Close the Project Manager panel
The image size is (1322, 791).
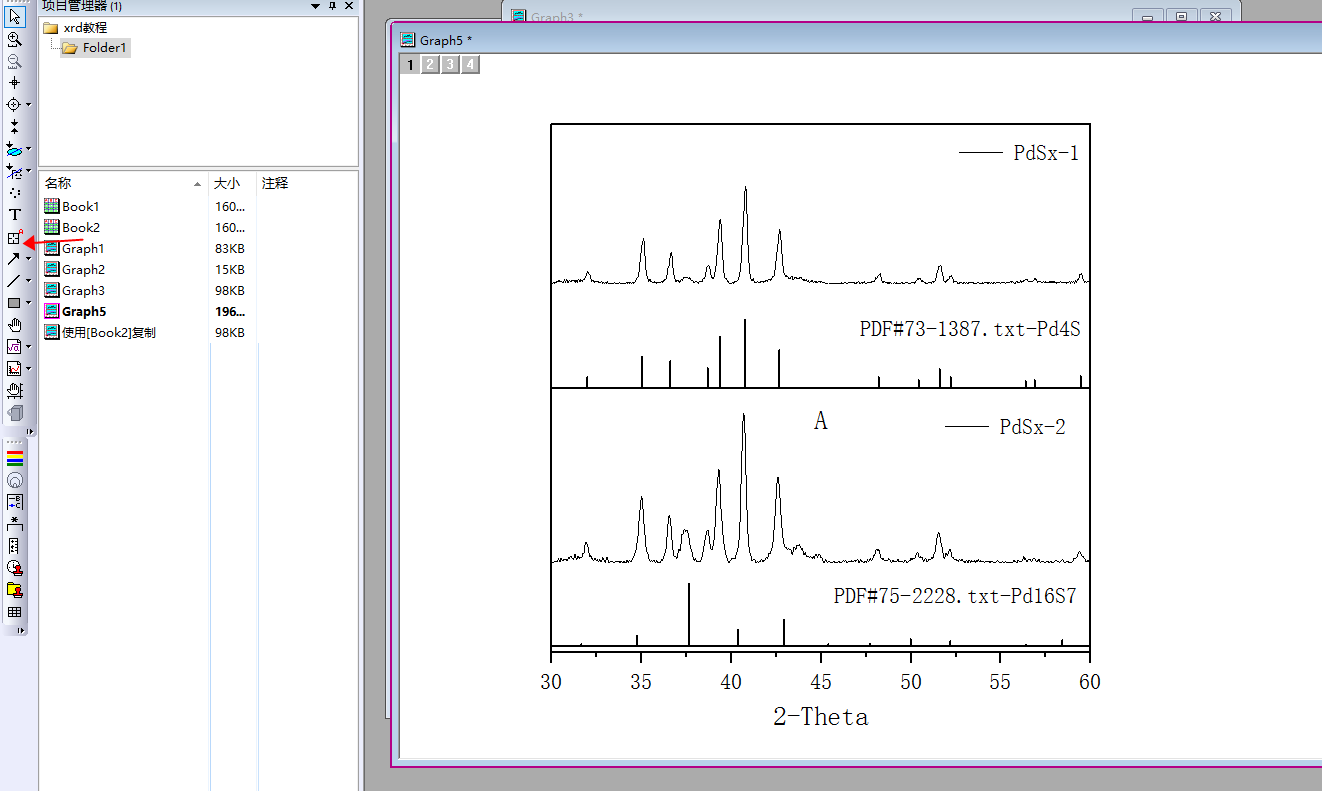click(x=348, y=6)
